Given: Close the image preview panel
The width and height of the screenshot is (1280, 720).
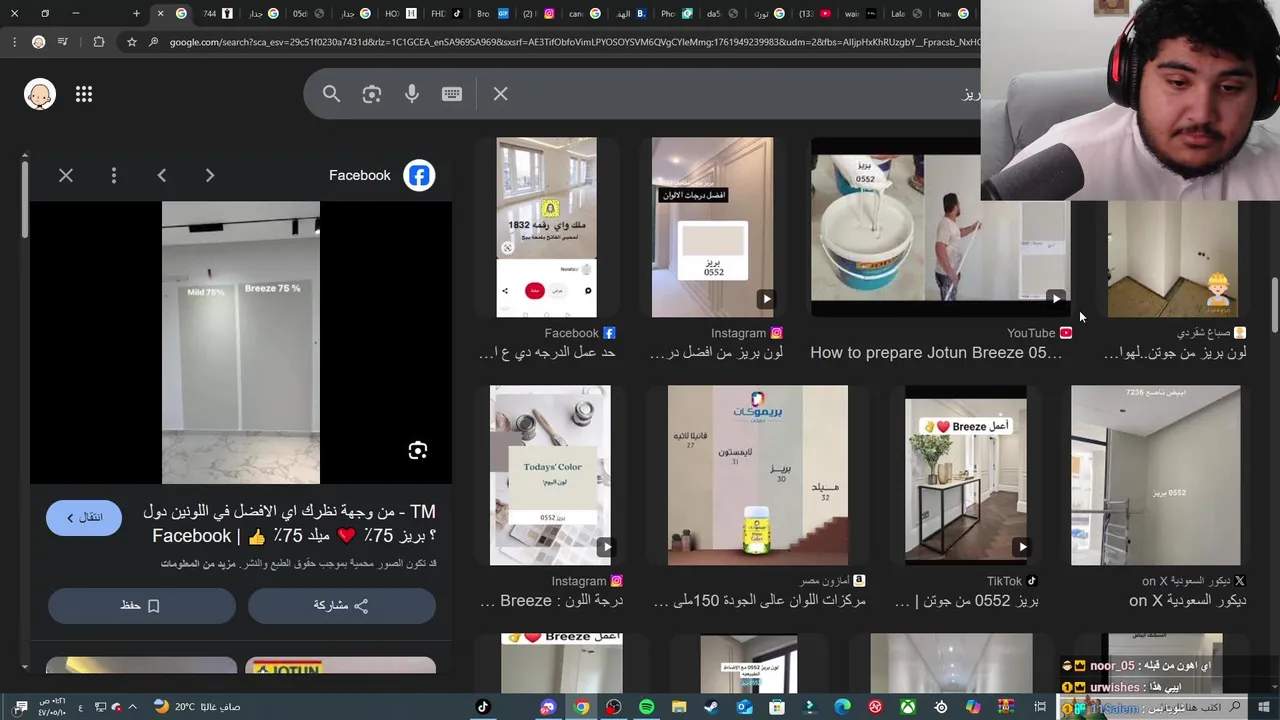Looking at the screenshot, I should [x=66, y=175].
